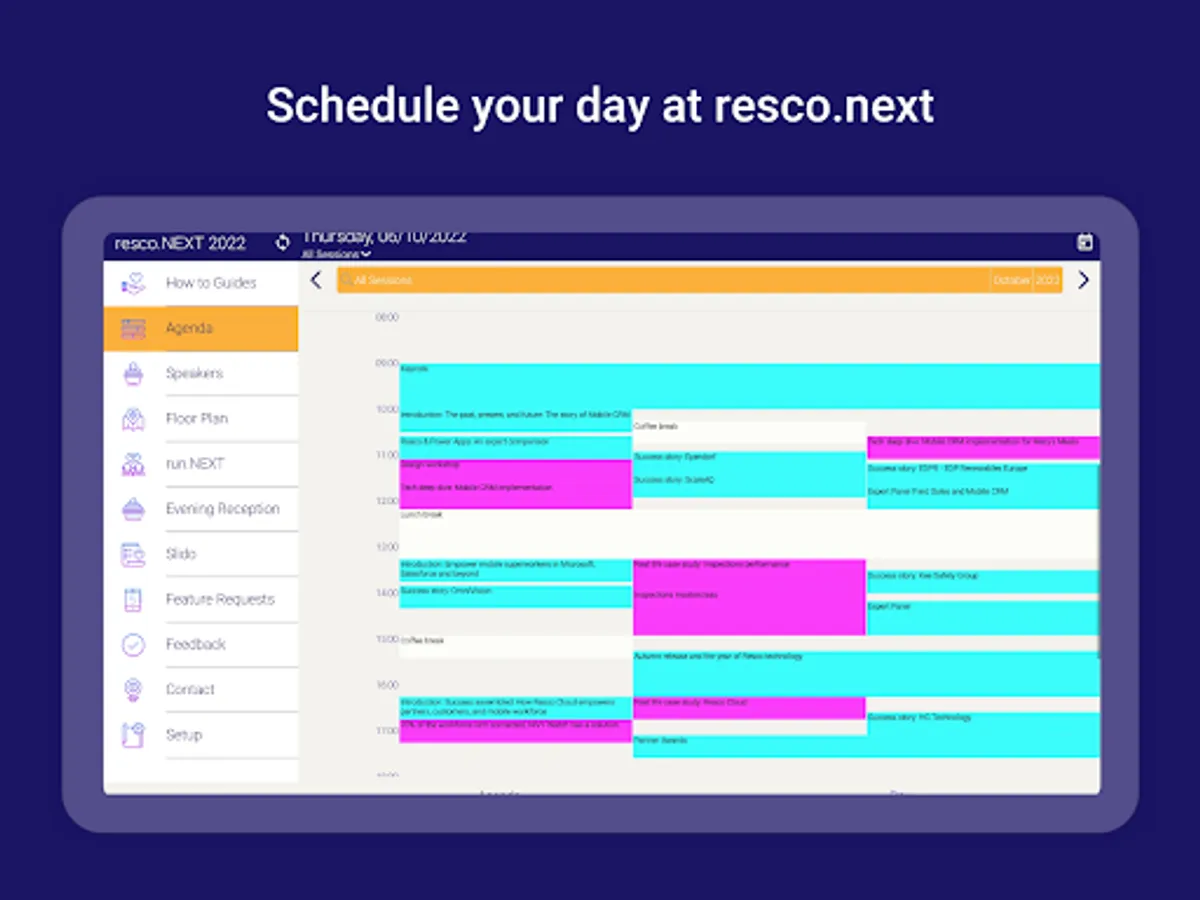Click the October 2022 label
Viewport: 1200px width, 900px height.
(1026, 280)
